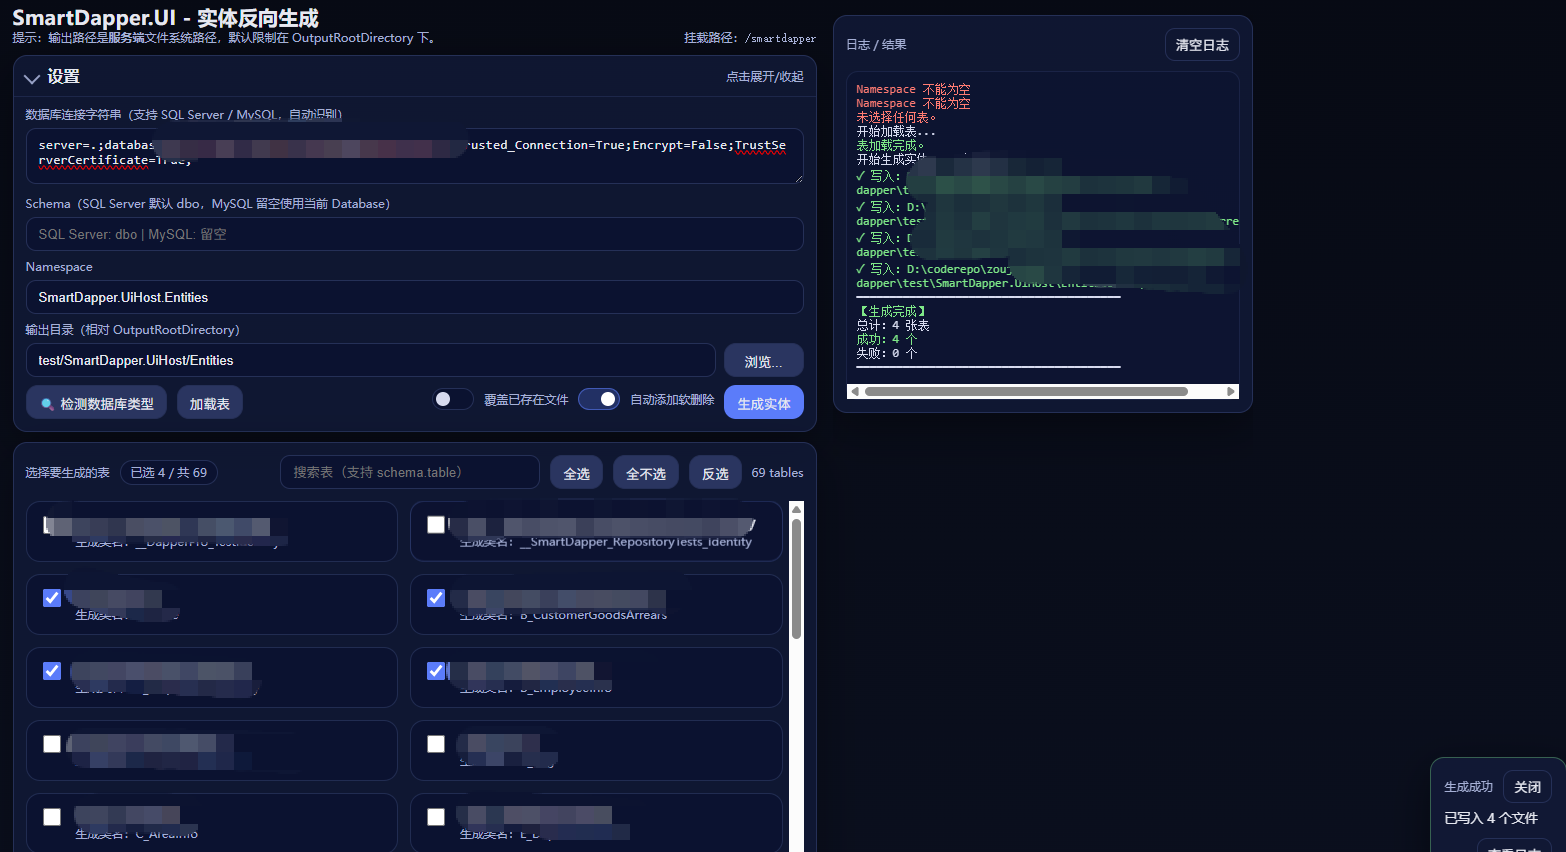Collapse the 设置 section chevron

(x=32, y=78)
